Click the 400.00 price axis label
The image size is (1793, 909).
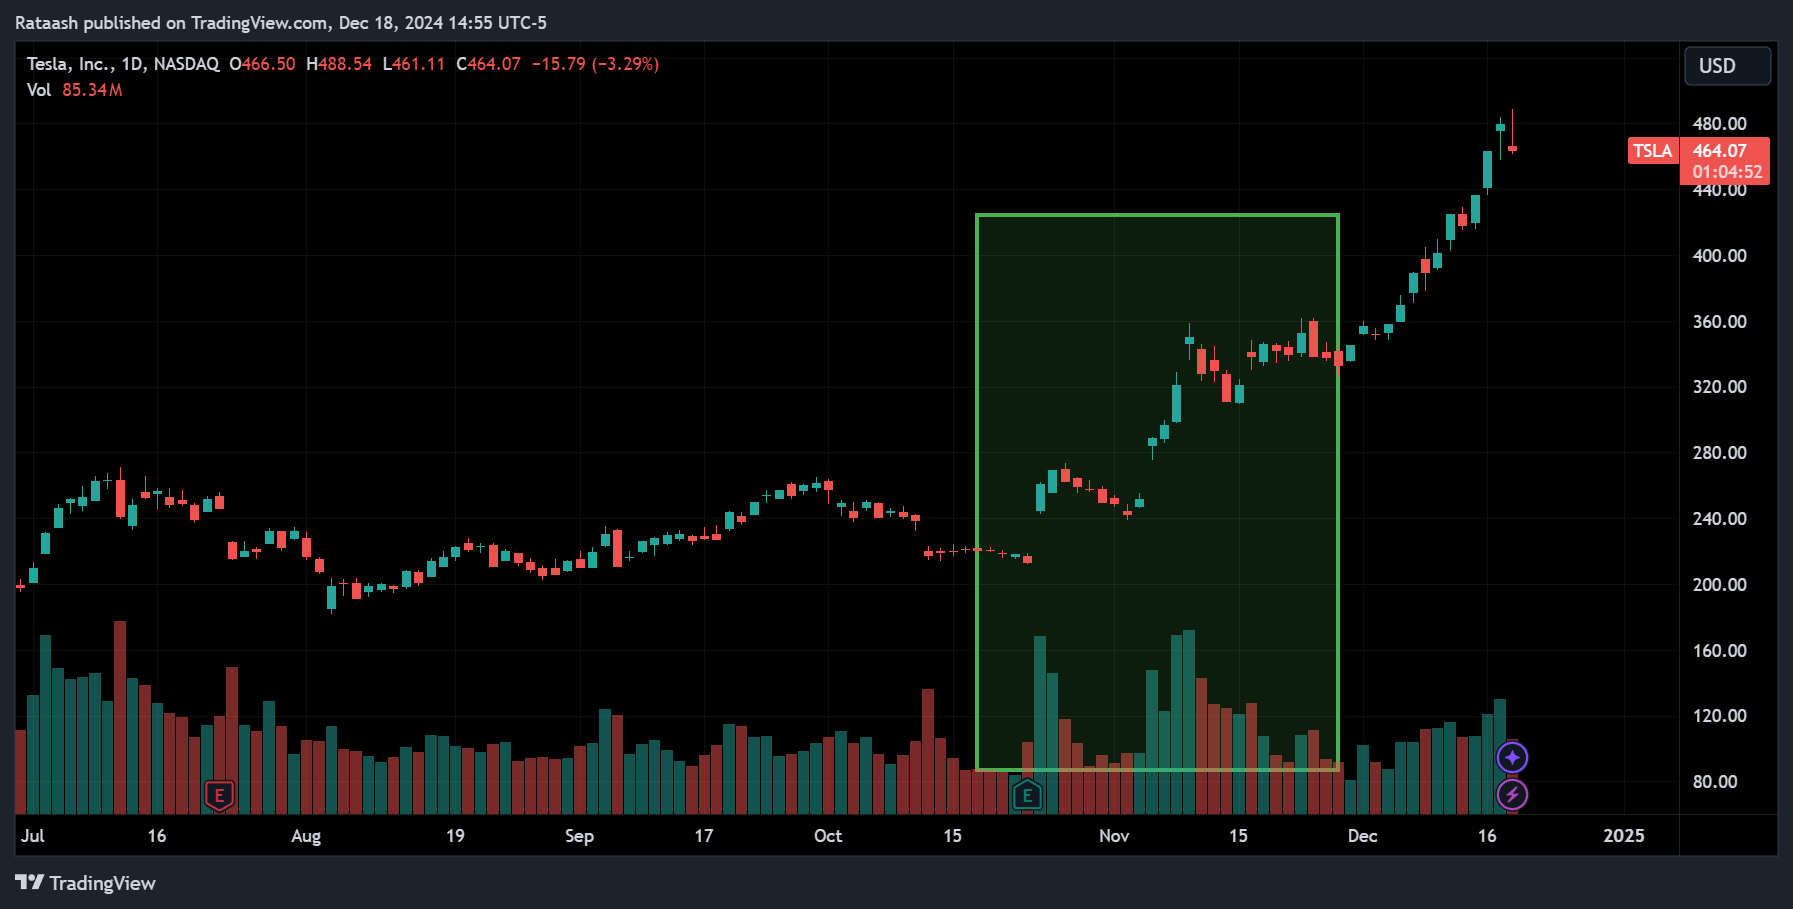point(1719,256)
